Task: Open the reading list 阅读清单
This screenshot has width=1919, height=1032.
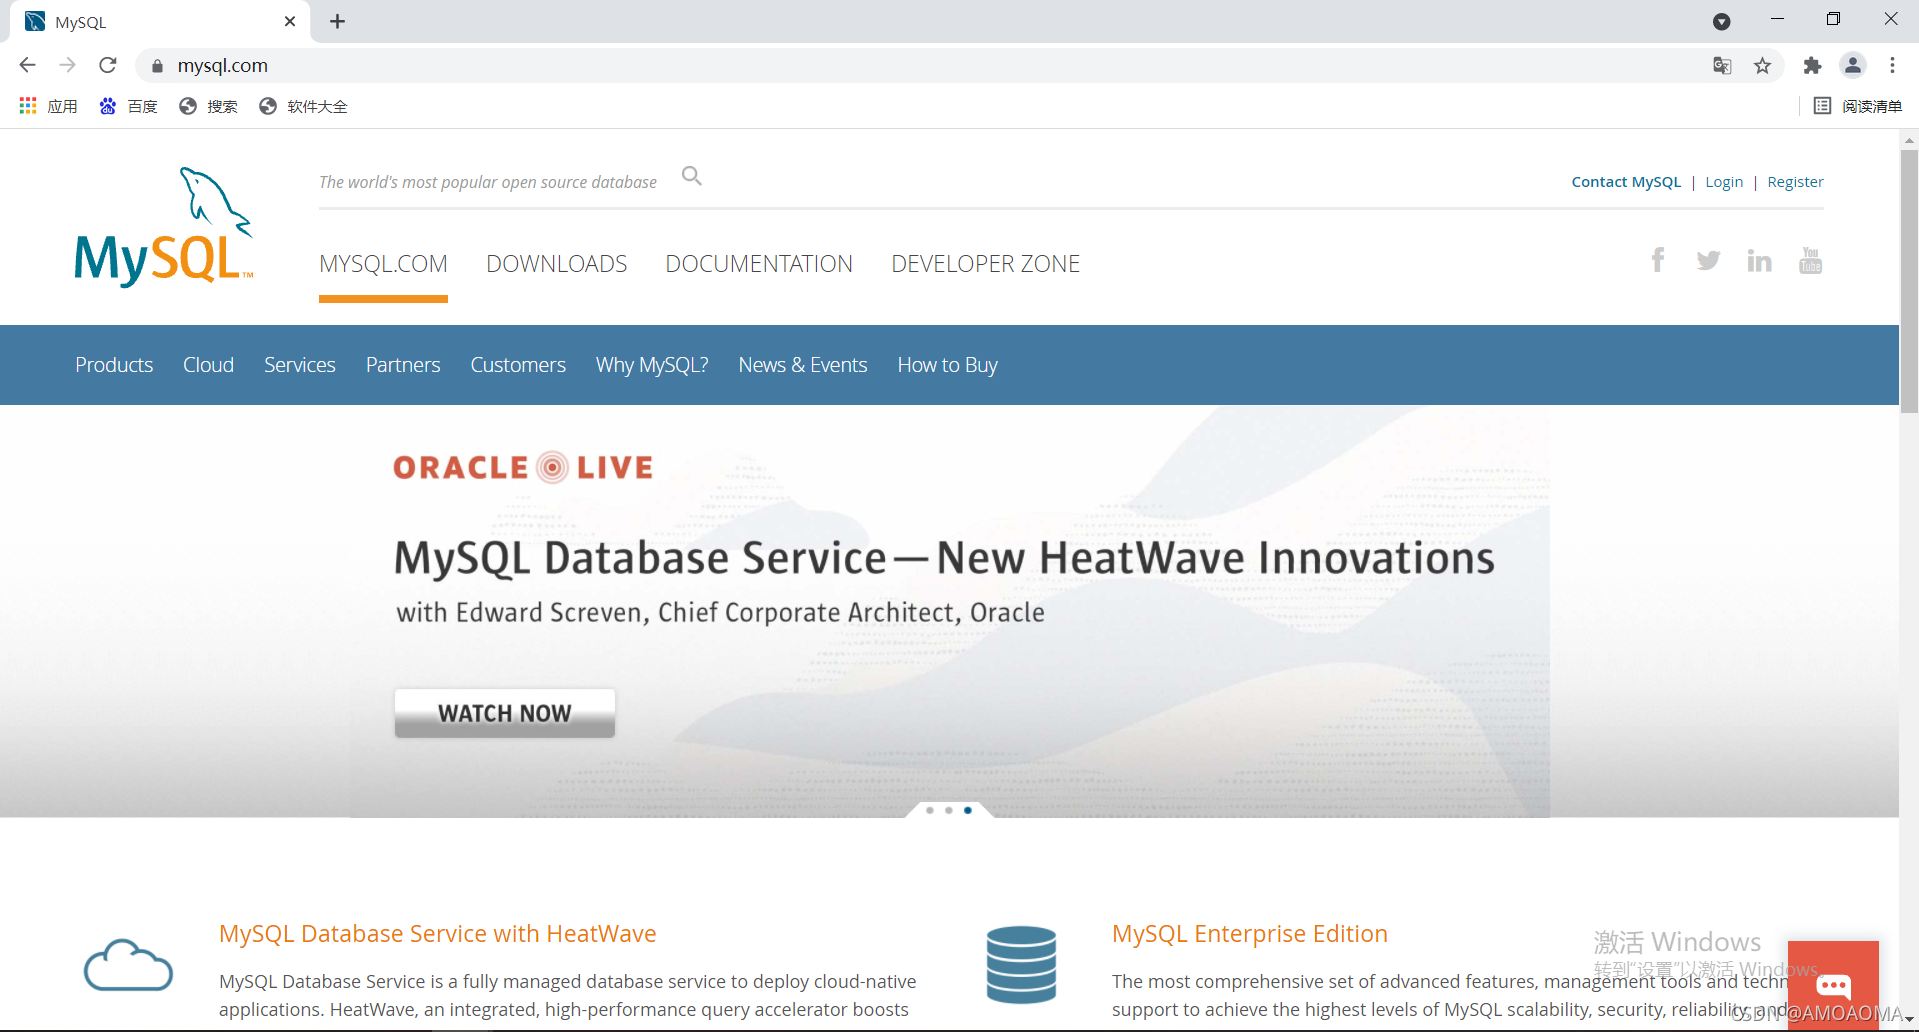Action: pos(1858,106)
